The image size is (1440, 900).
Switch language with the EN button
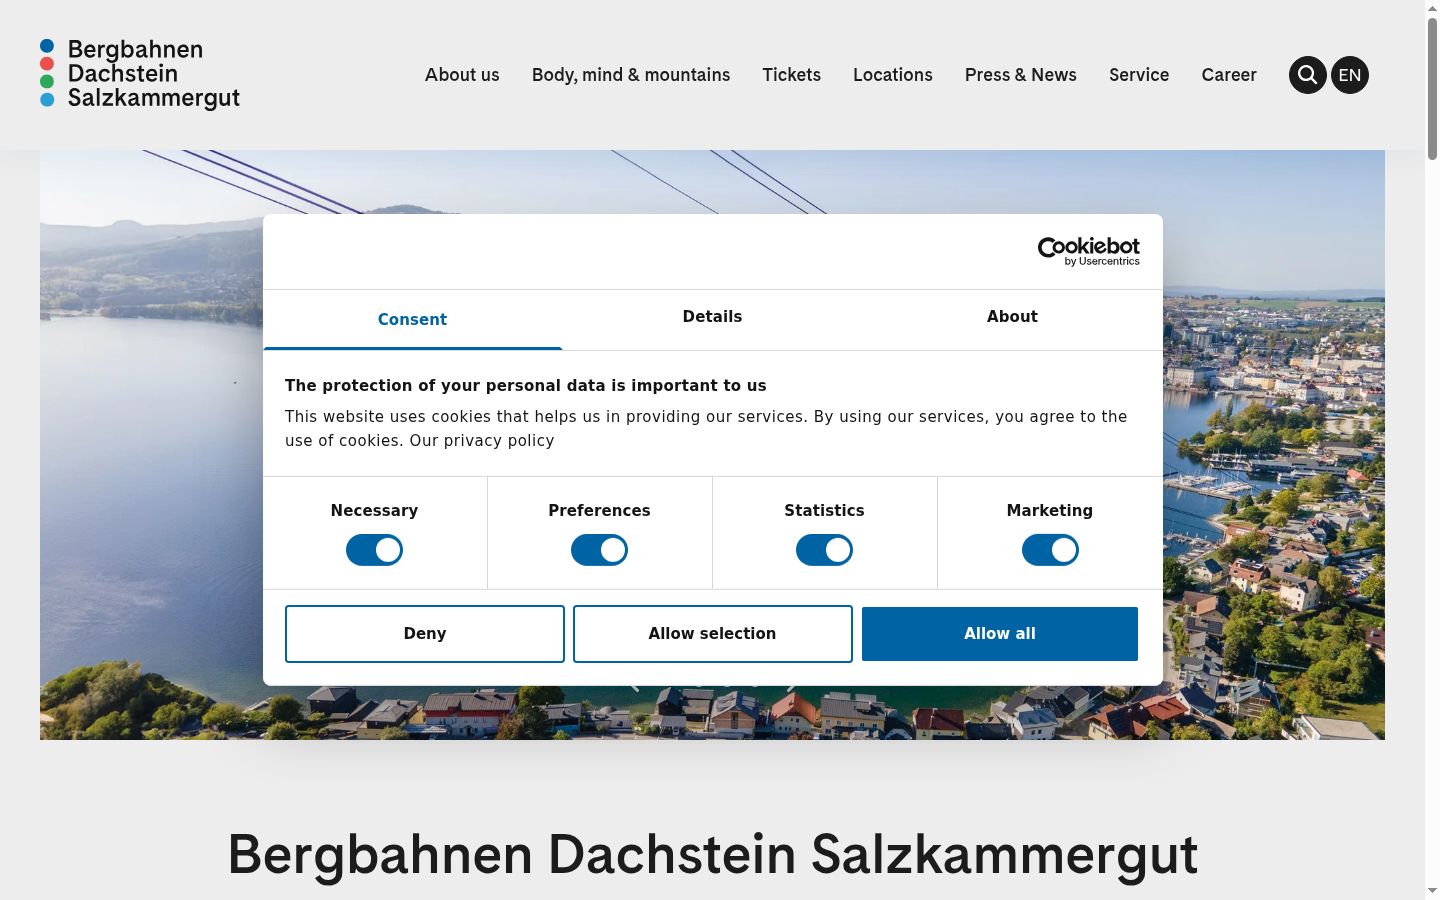1350,75
